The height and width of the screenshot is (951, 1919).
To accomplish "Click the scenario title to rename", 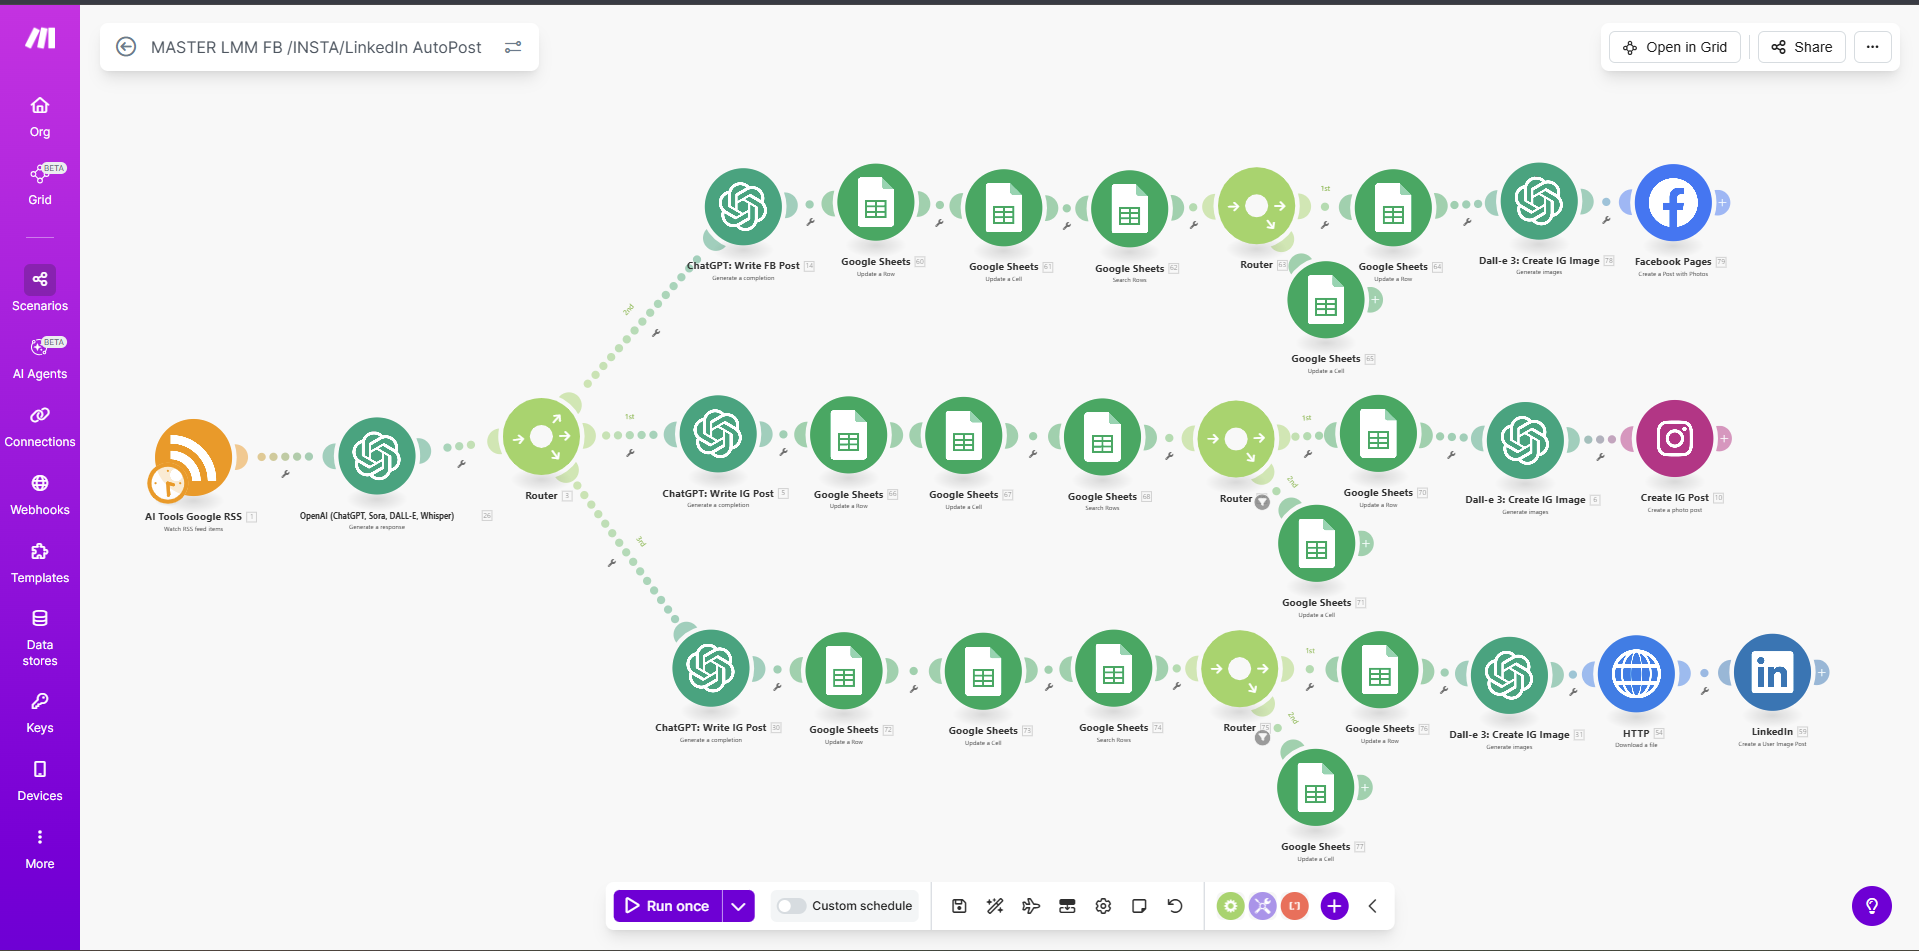I will pyautogui.click(x=316, y=47).
